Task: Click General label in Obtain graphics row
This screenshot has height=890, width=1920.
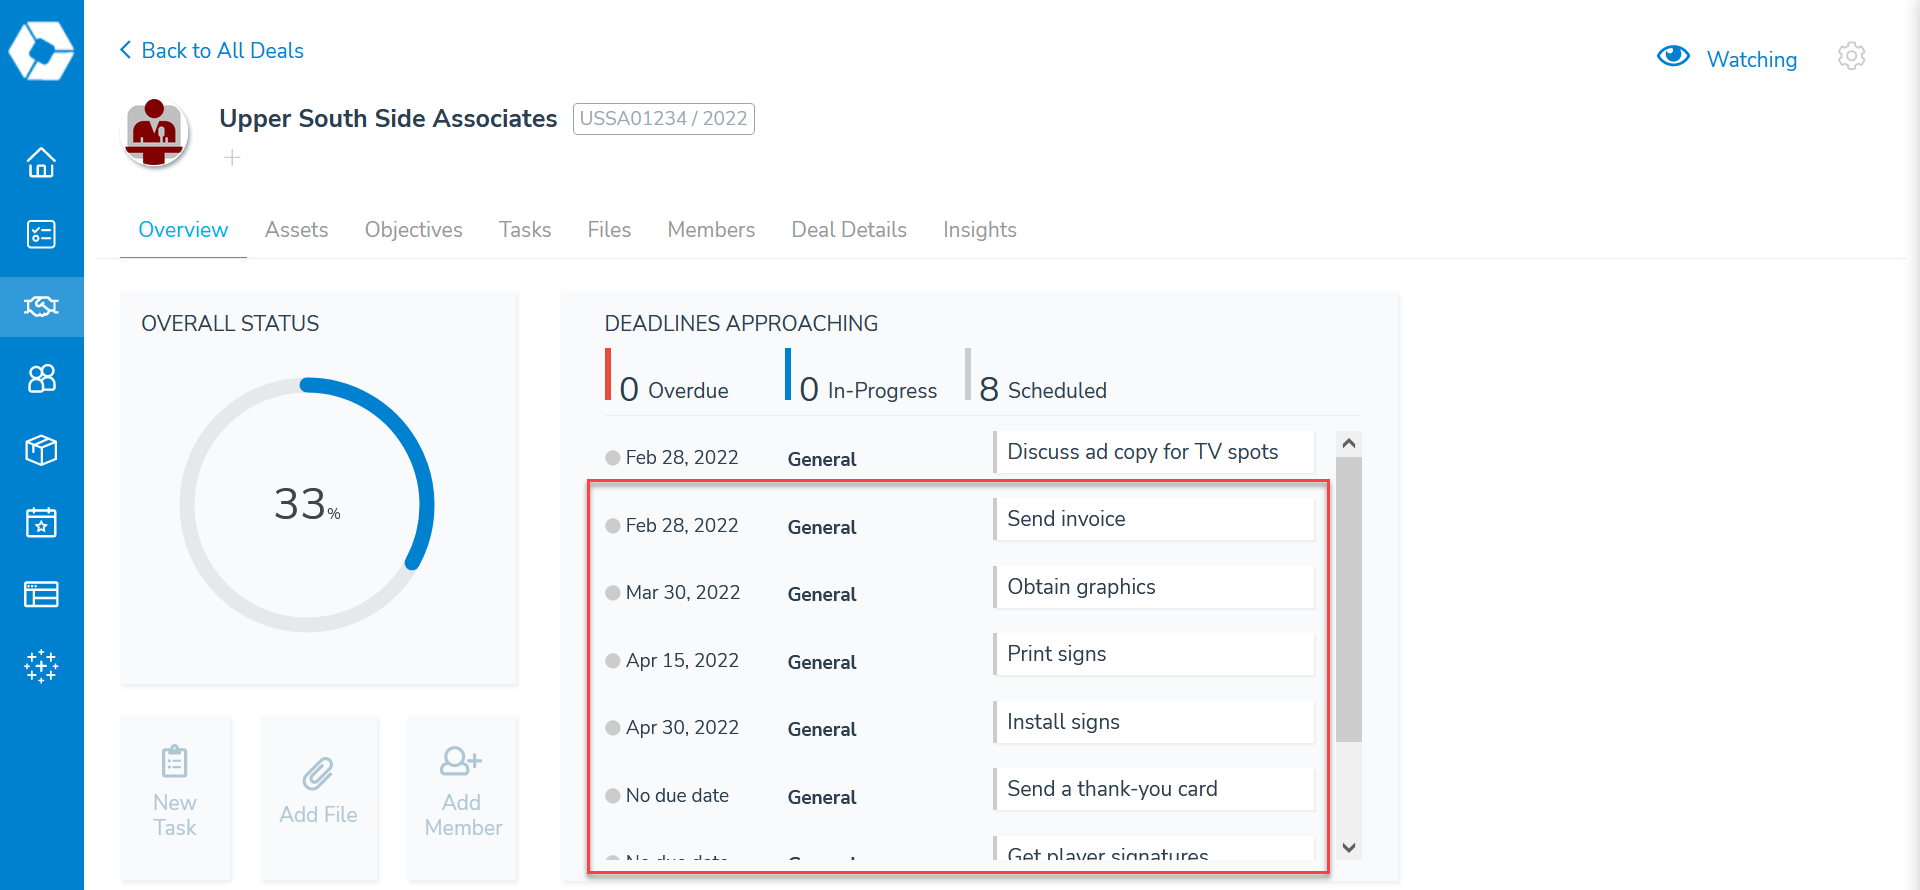Action: click(x=822, y=595)
